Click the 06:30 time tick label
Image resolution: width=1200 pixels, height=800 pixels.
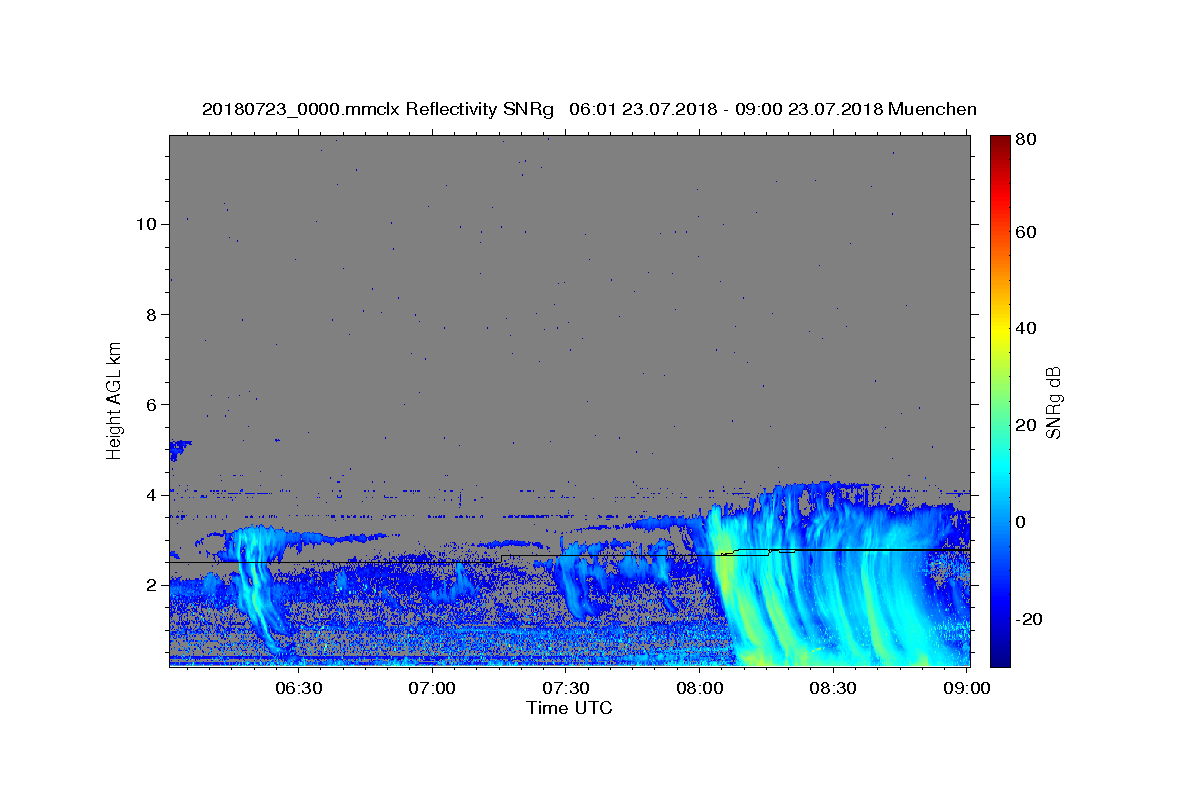click(298, 688)
